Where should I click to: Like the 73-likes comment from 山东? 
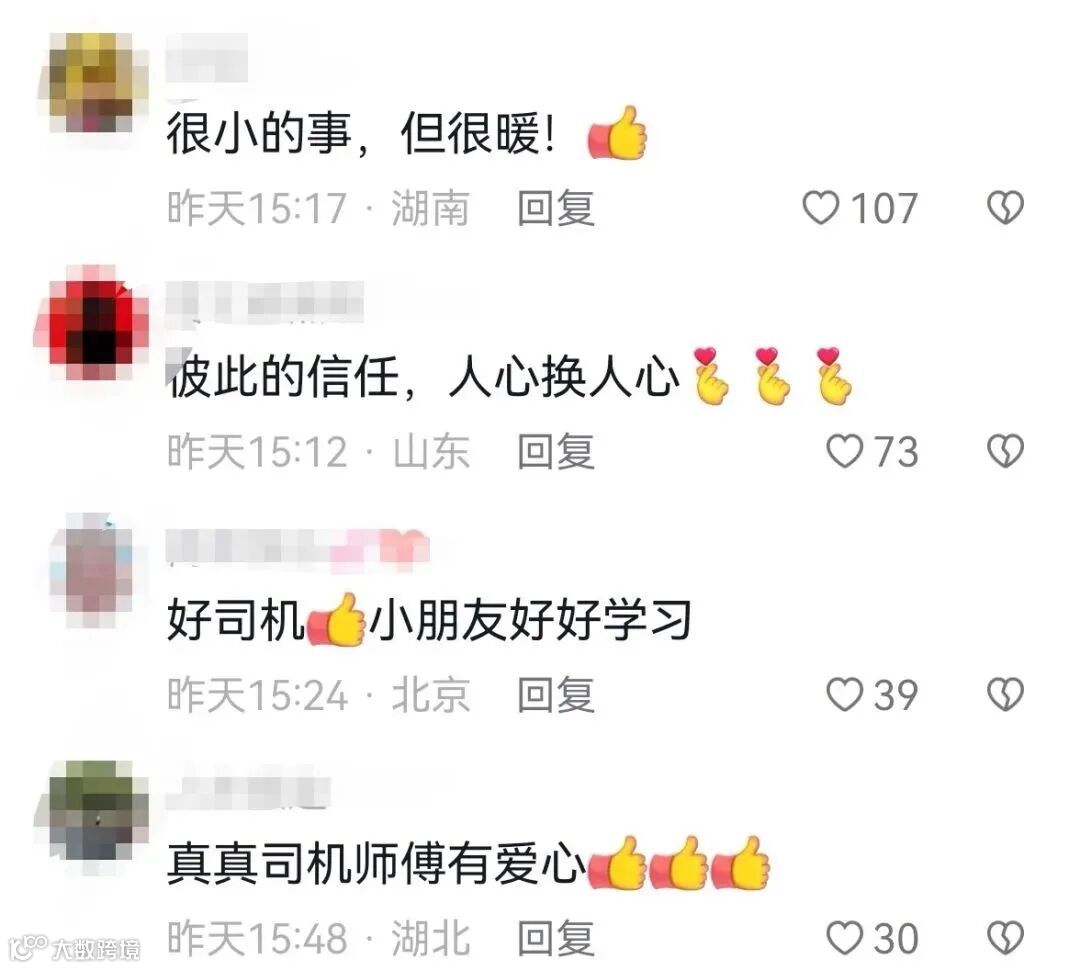click(x=844, y=451)
